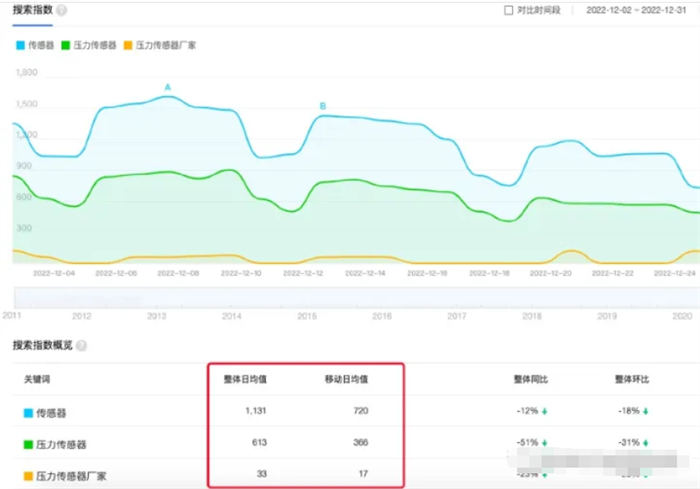Viewport: 700px width, 489px height.
Task: Click help icon next to 搜索指数 title
Action: (x=63, y=10)
